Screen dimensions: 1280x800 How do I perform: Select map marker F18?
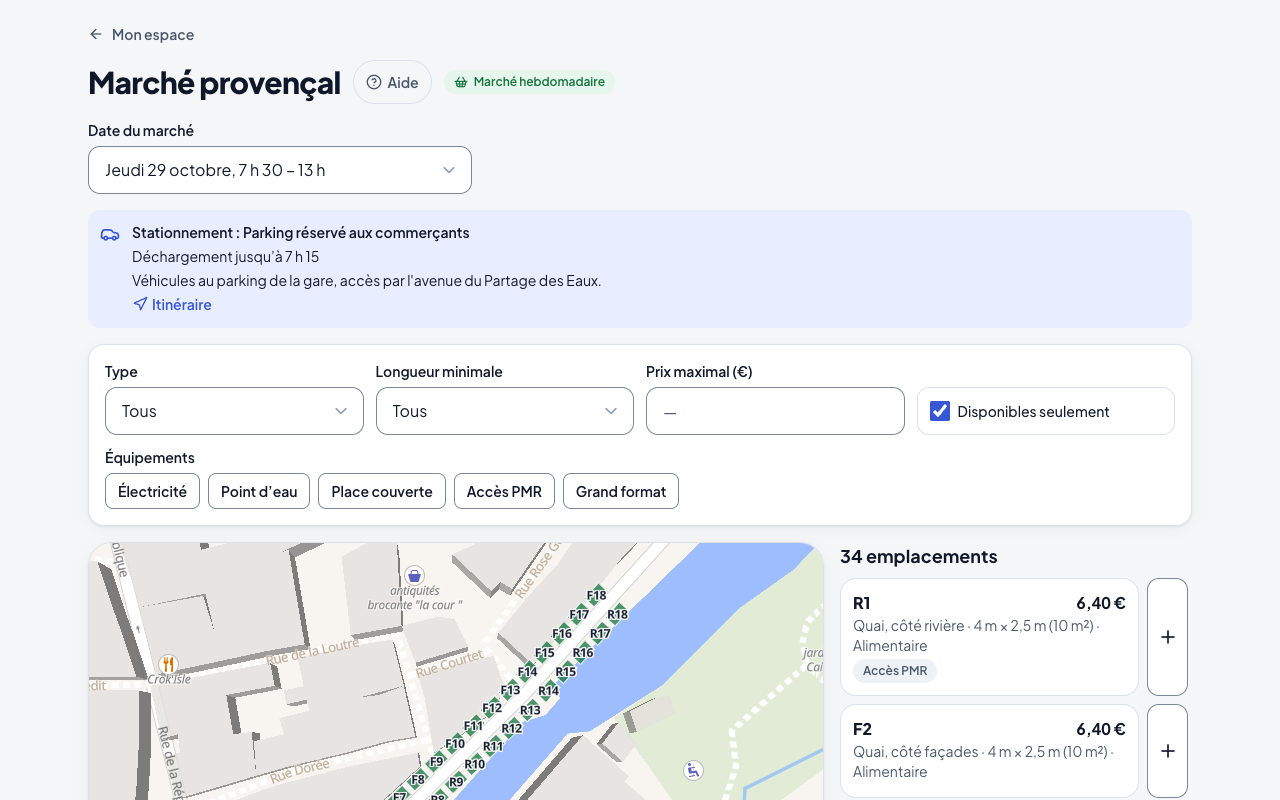click(x=597, y=595)
